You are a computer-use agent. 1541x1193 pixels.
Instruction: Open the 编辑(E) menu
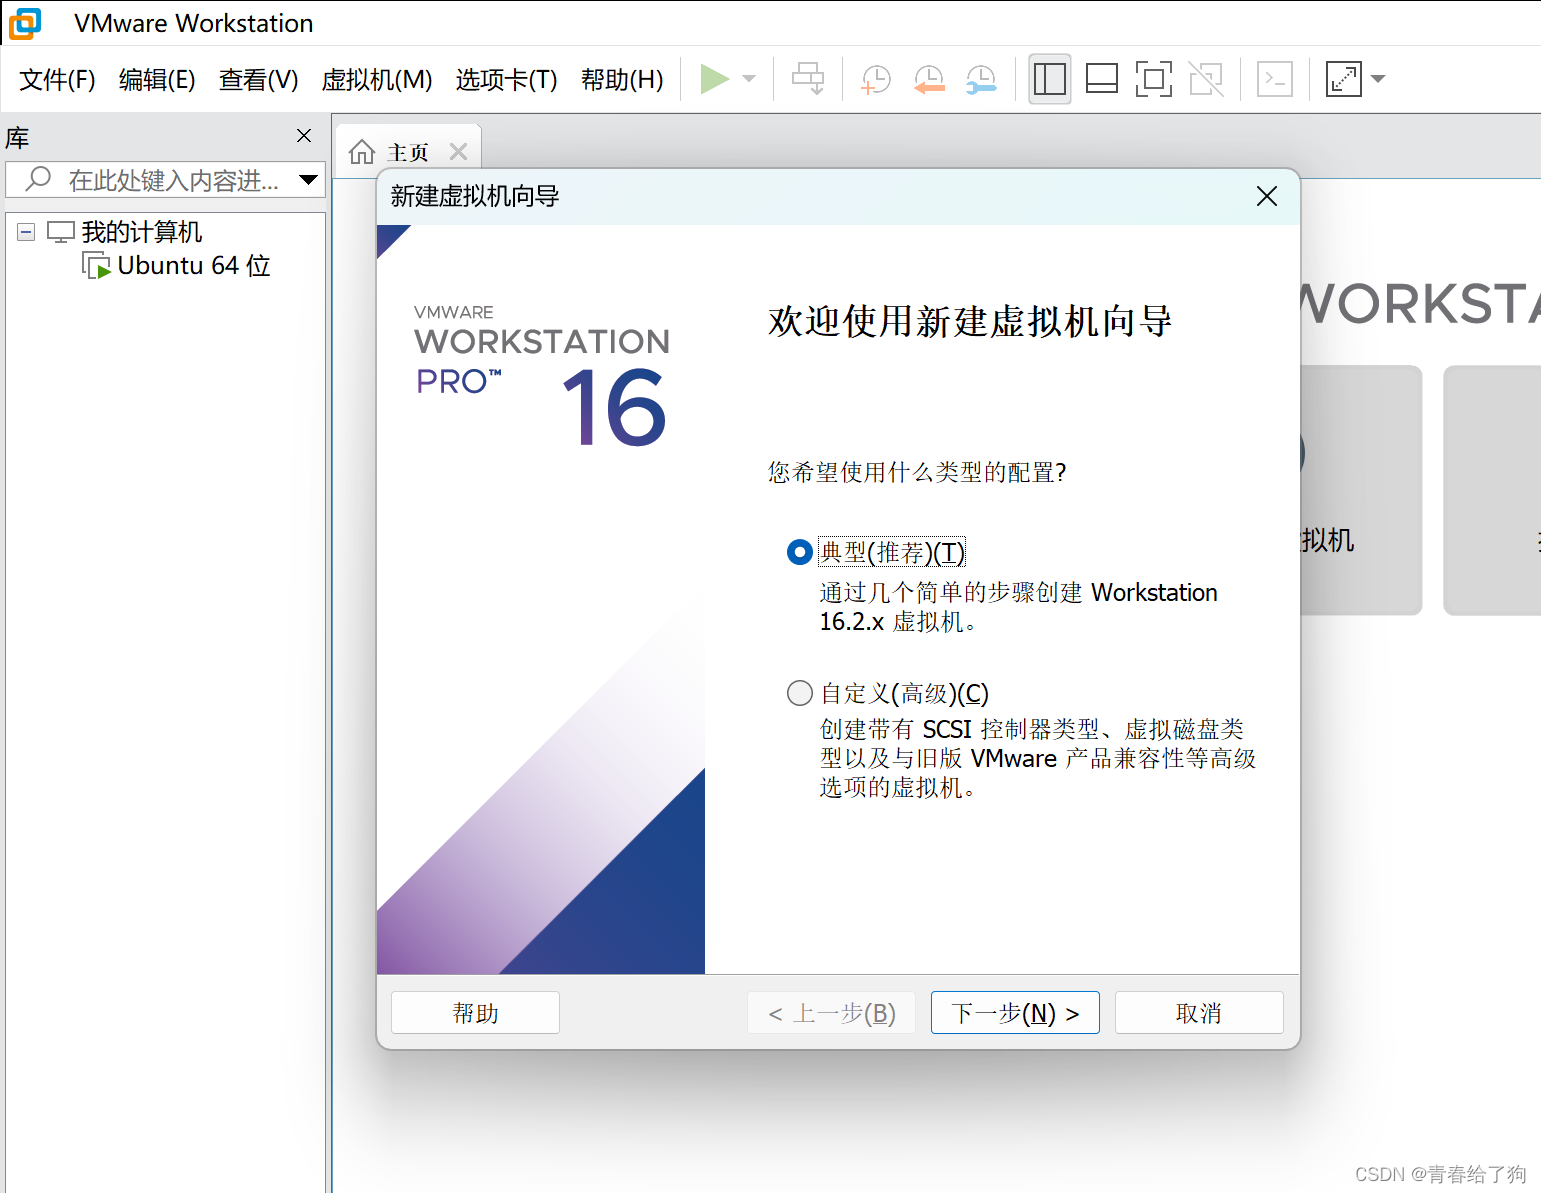point(157,80)
